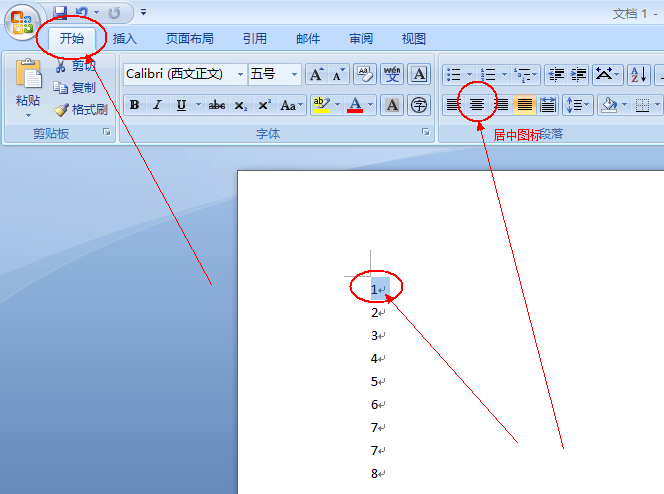This screenshot has width=664, height=494.
Task: Center the paragraph text
Action: pyautogui.click(x=477, y=105)
